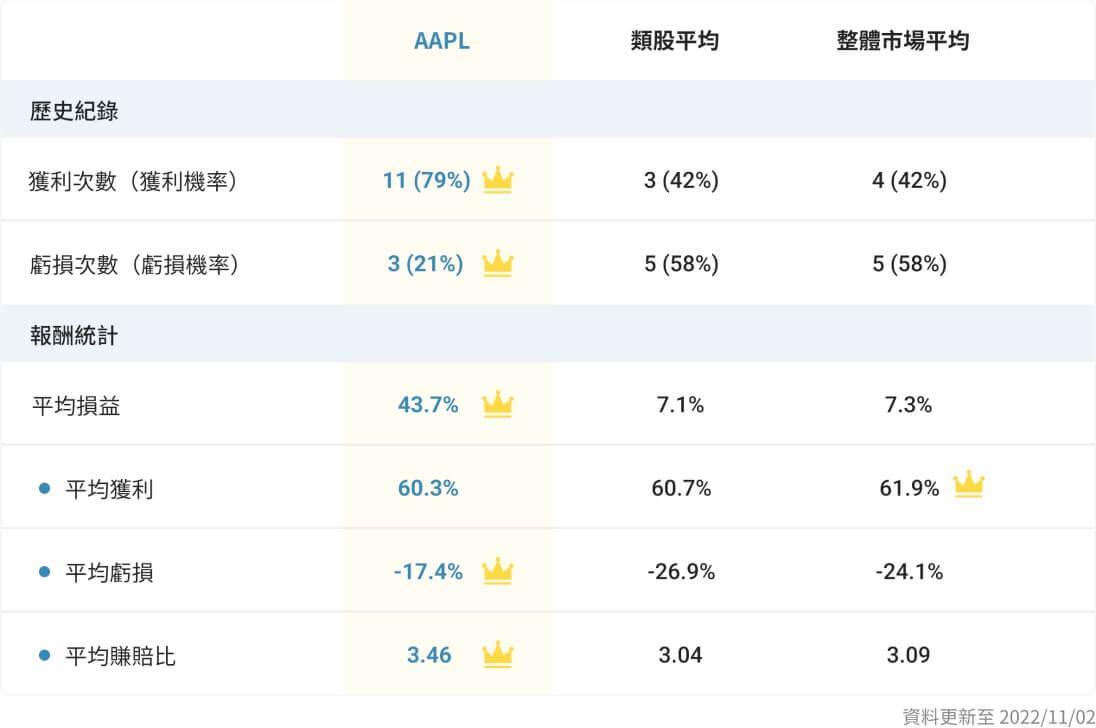Click the 獲利次數（獲利機率） row label

tap(134, 181)
